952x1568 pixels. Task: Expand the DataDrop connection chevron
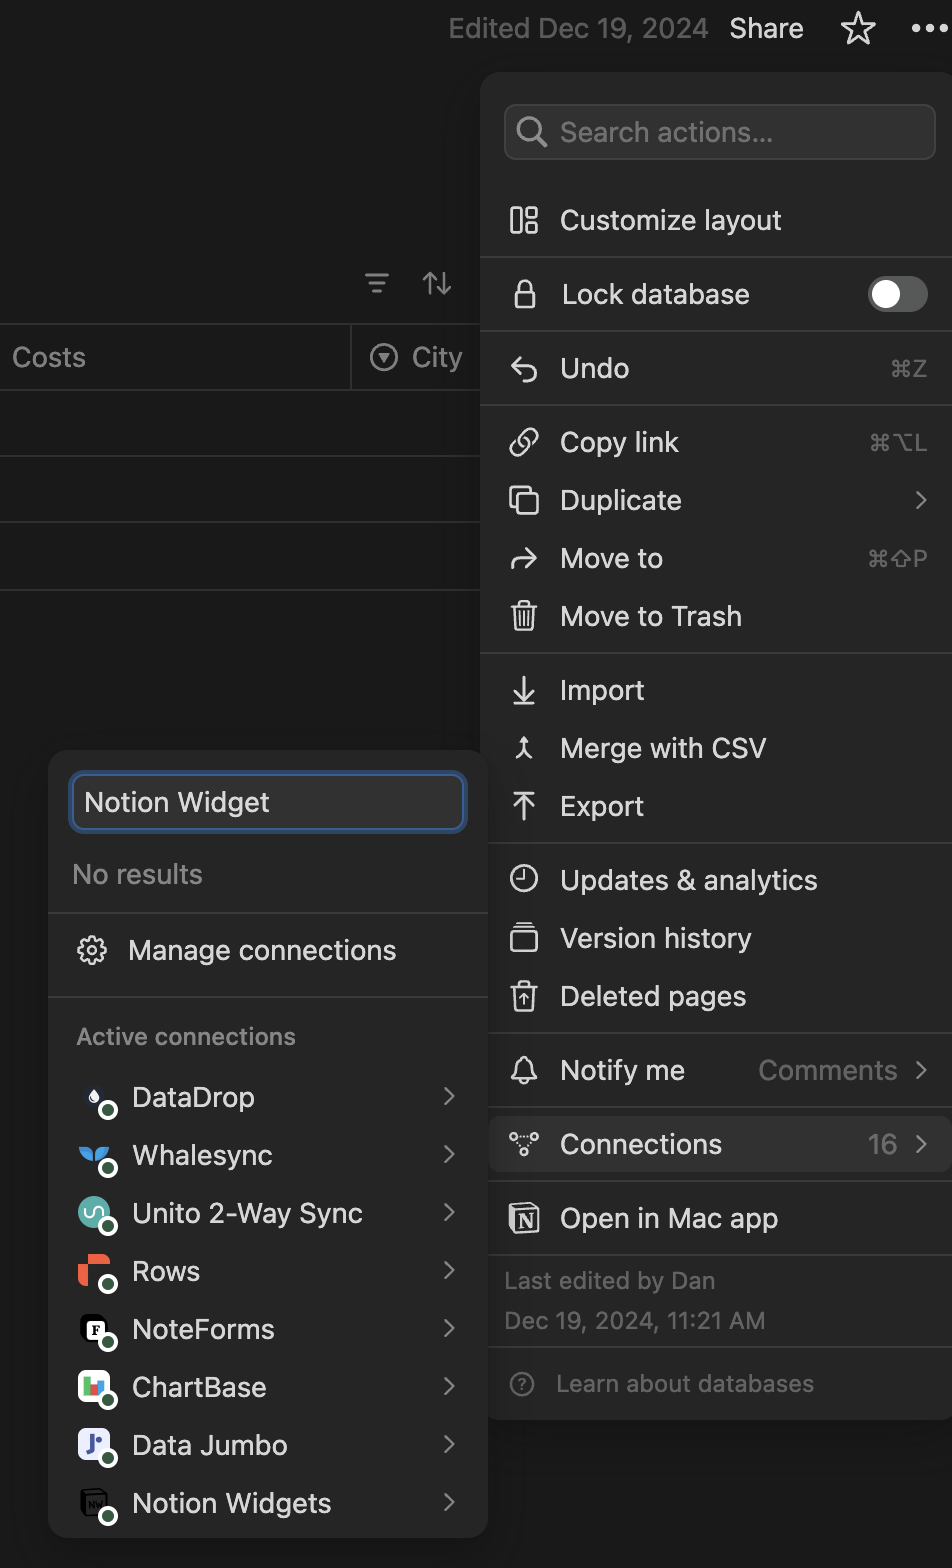pos(449,1097)
